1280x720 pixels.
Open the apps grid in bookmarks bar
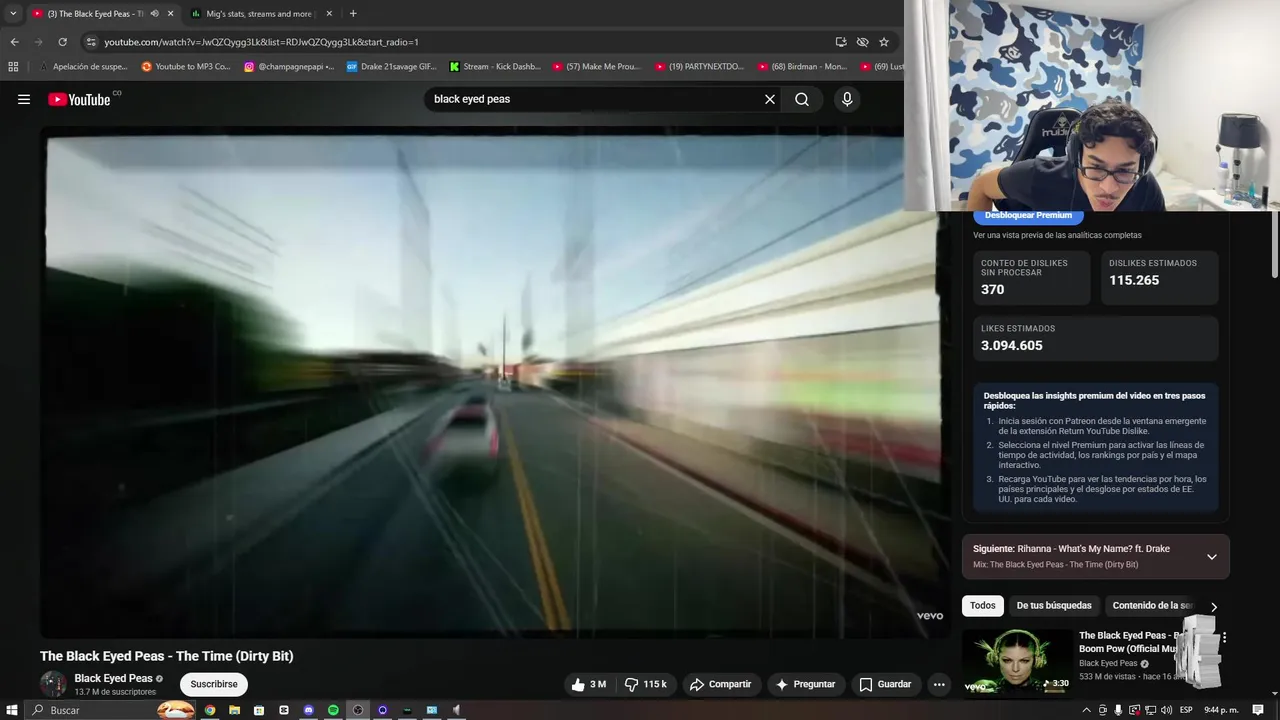pos(13,67)
